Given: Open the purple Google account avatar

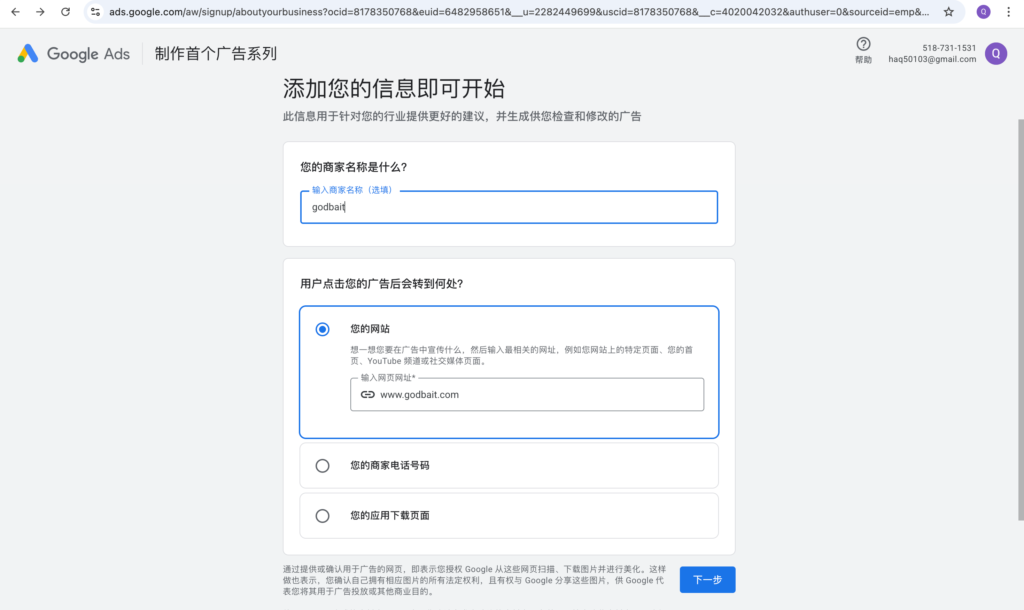Looking at the screenshot, I should (x=995, y=54).
